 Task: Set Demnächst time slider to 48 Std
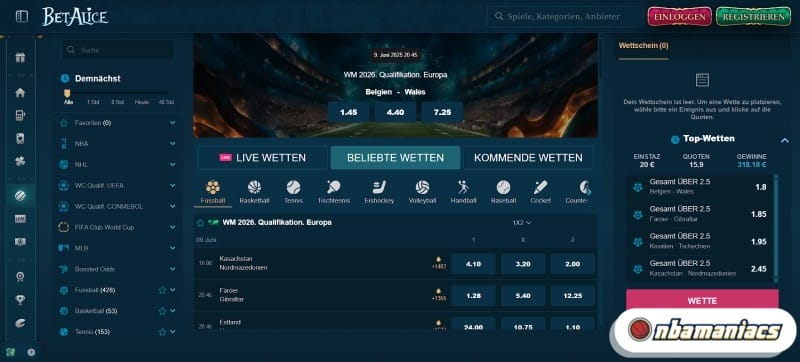(x=166, y=102)
